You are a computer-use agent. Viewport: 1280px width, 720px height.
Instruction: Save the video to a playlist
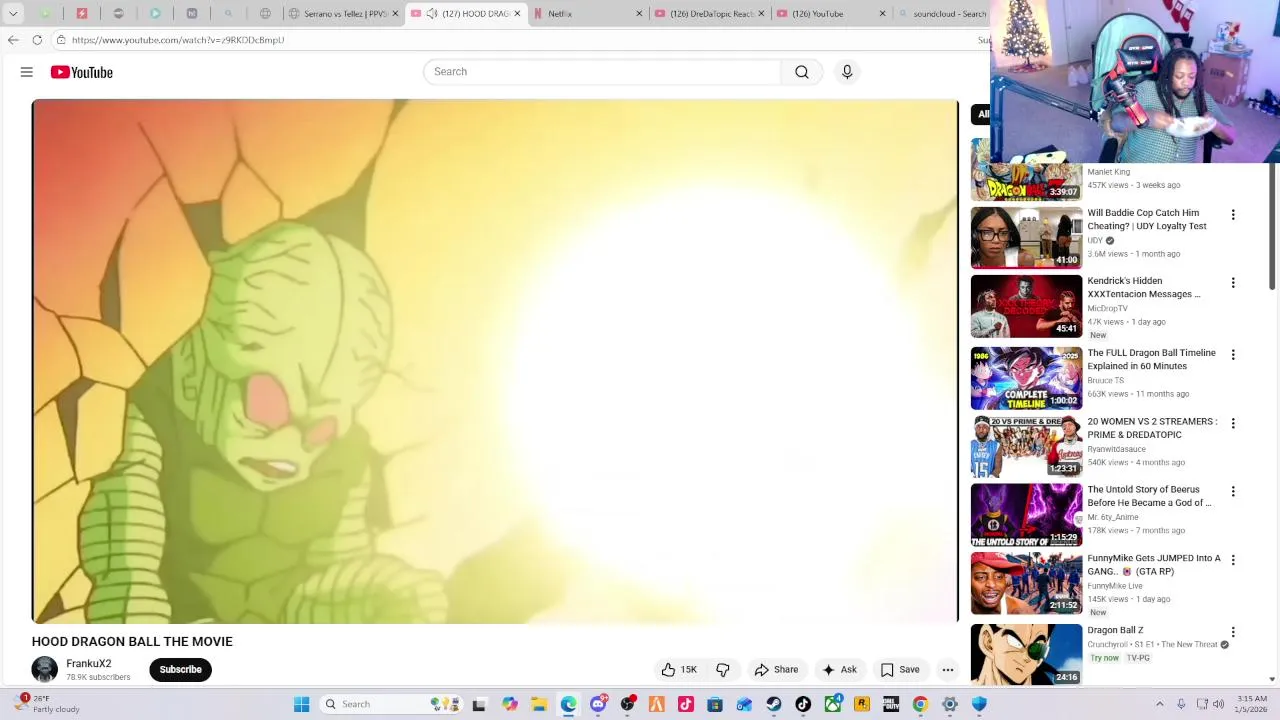pos(899,670)
